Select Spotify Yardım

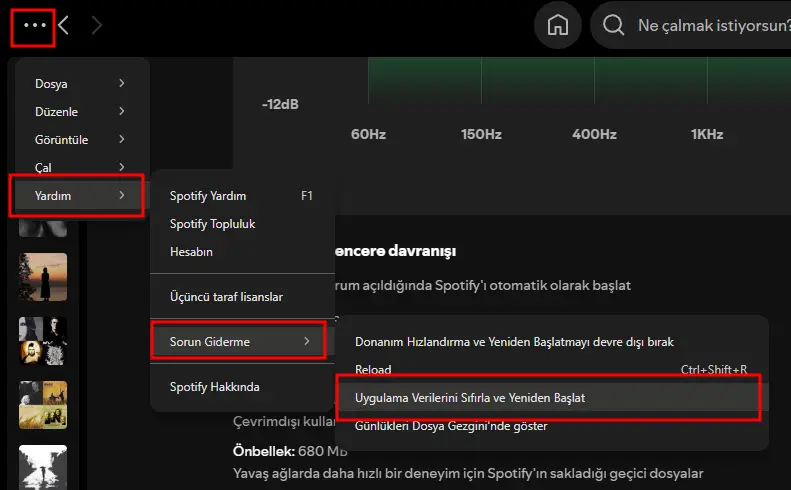coord(242,196)
